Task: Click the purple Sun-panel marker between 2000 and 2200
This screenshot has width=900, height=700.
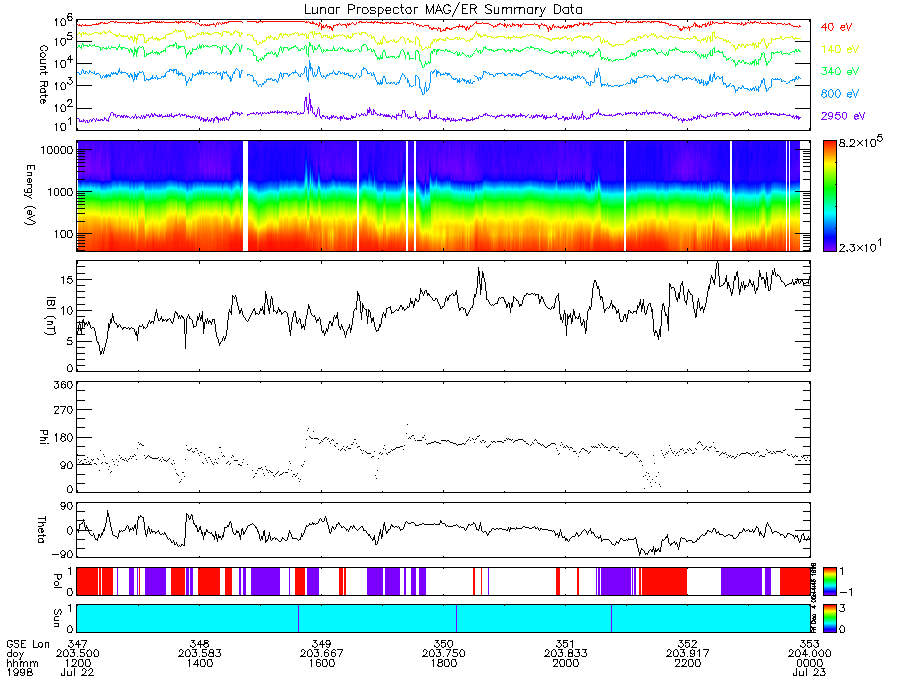Action: pyautogui.click(x=611, y=618)
